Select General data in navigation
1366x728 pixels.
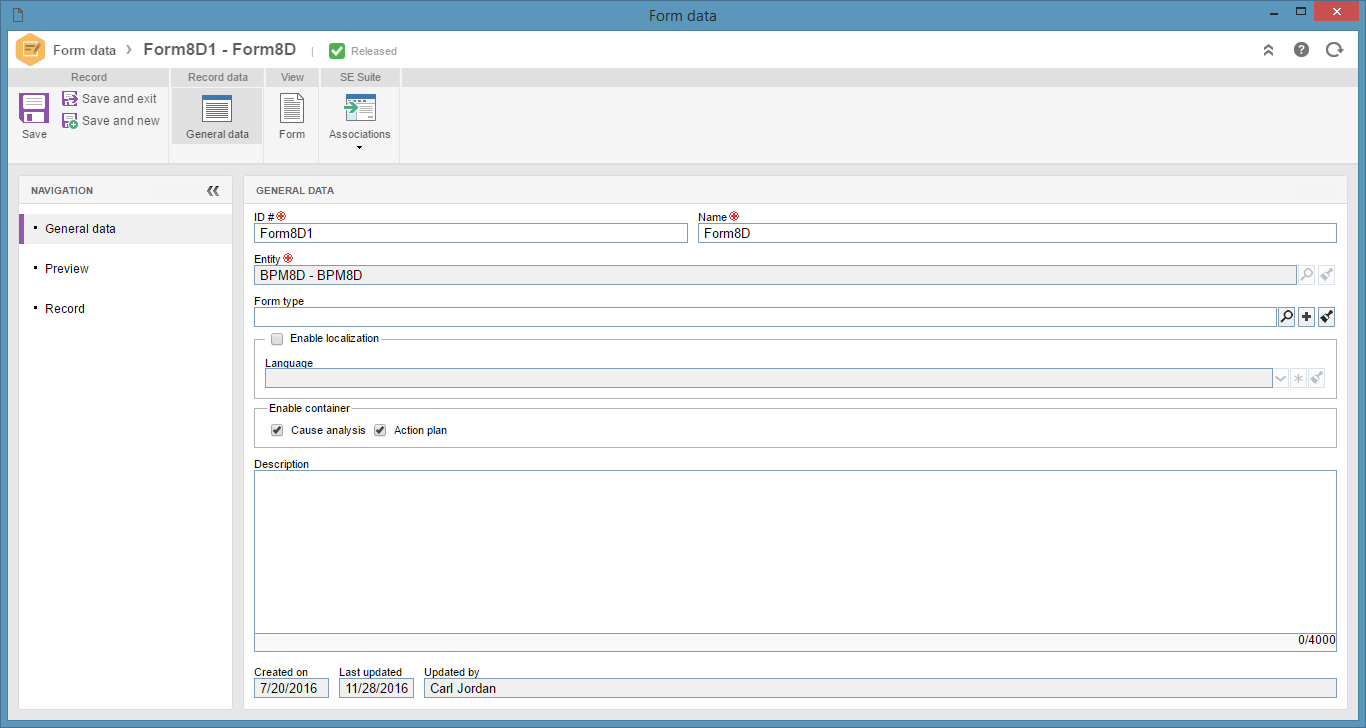click(126, 229)
